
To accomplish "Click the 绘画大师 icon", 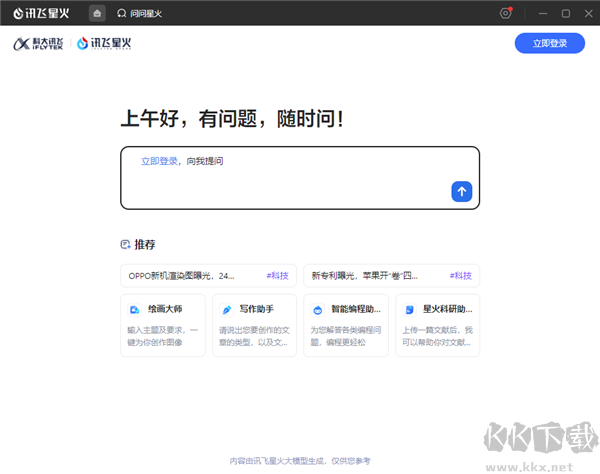I will 135,309.
